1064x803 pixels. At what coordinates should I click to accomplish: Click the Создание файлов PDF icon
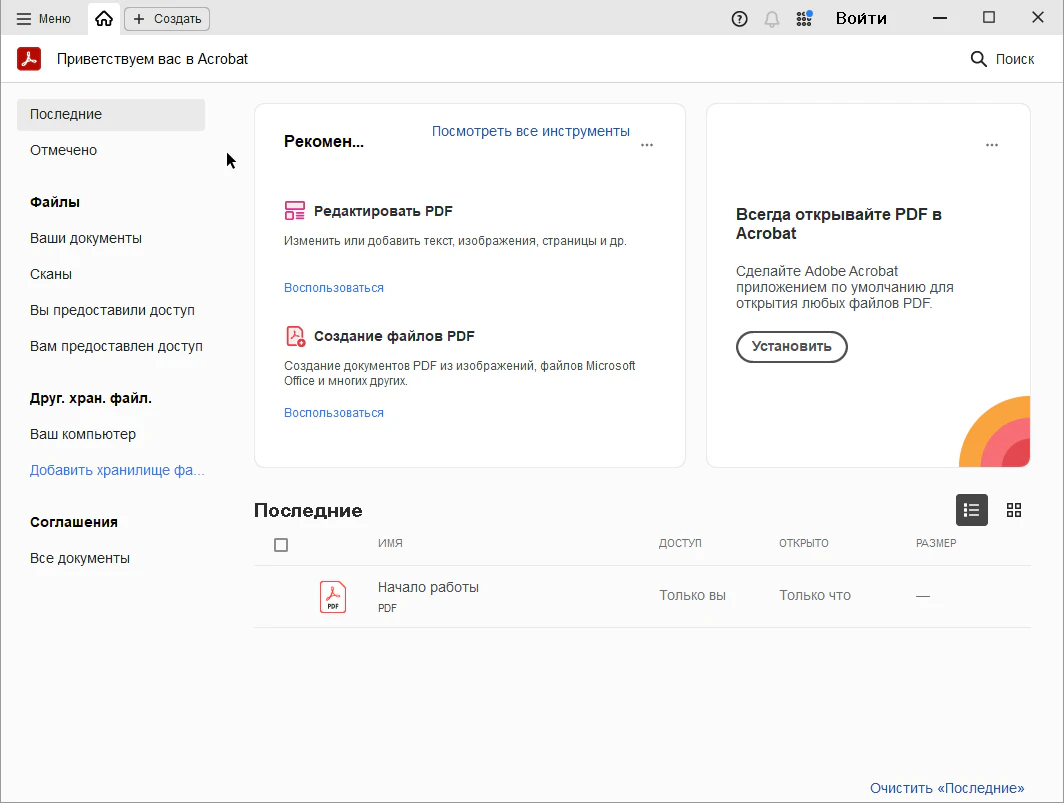click(x=295, y=336)
